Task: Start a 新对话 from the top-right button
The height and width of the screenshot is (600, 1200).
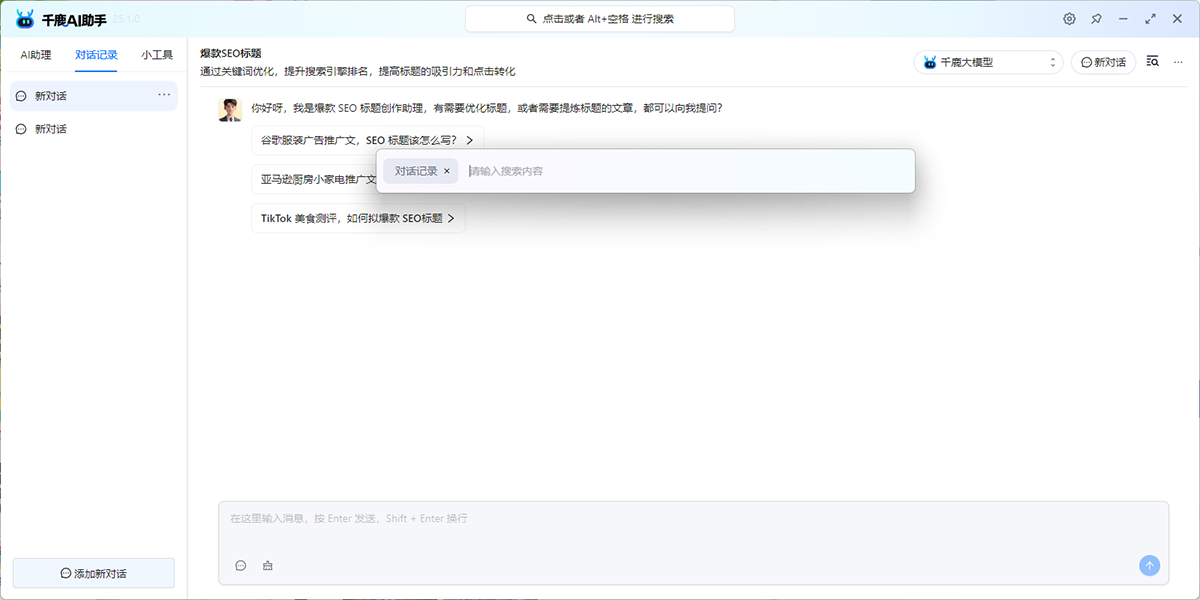Action: coord(1103,61)
